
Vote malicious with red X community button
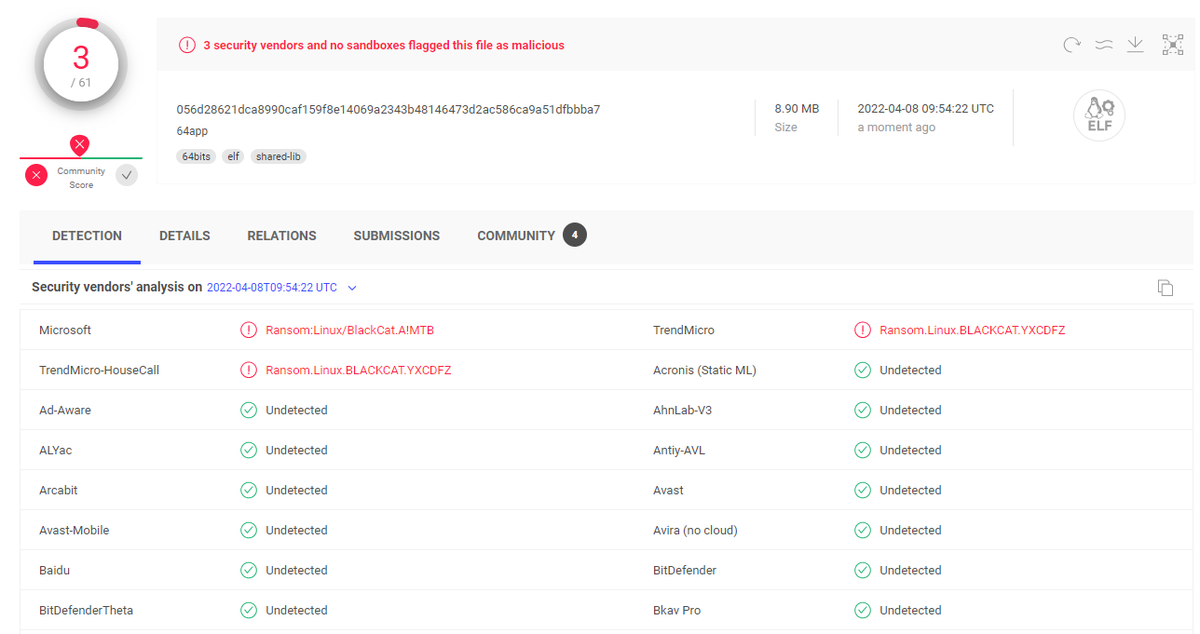(37, 175)
